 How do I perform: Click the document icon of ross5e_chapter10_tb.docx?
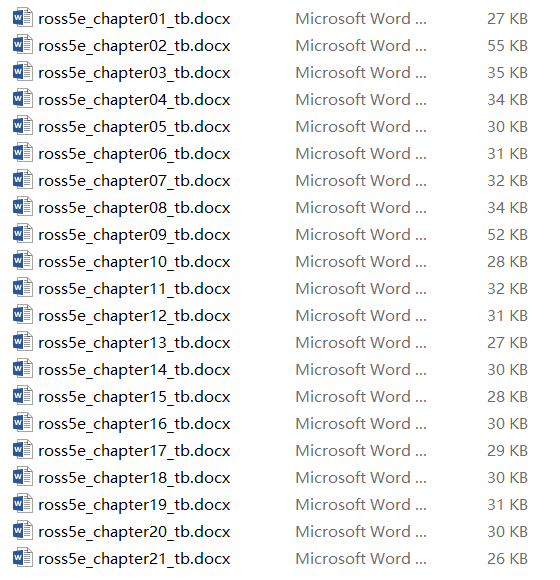click(23, 261)
